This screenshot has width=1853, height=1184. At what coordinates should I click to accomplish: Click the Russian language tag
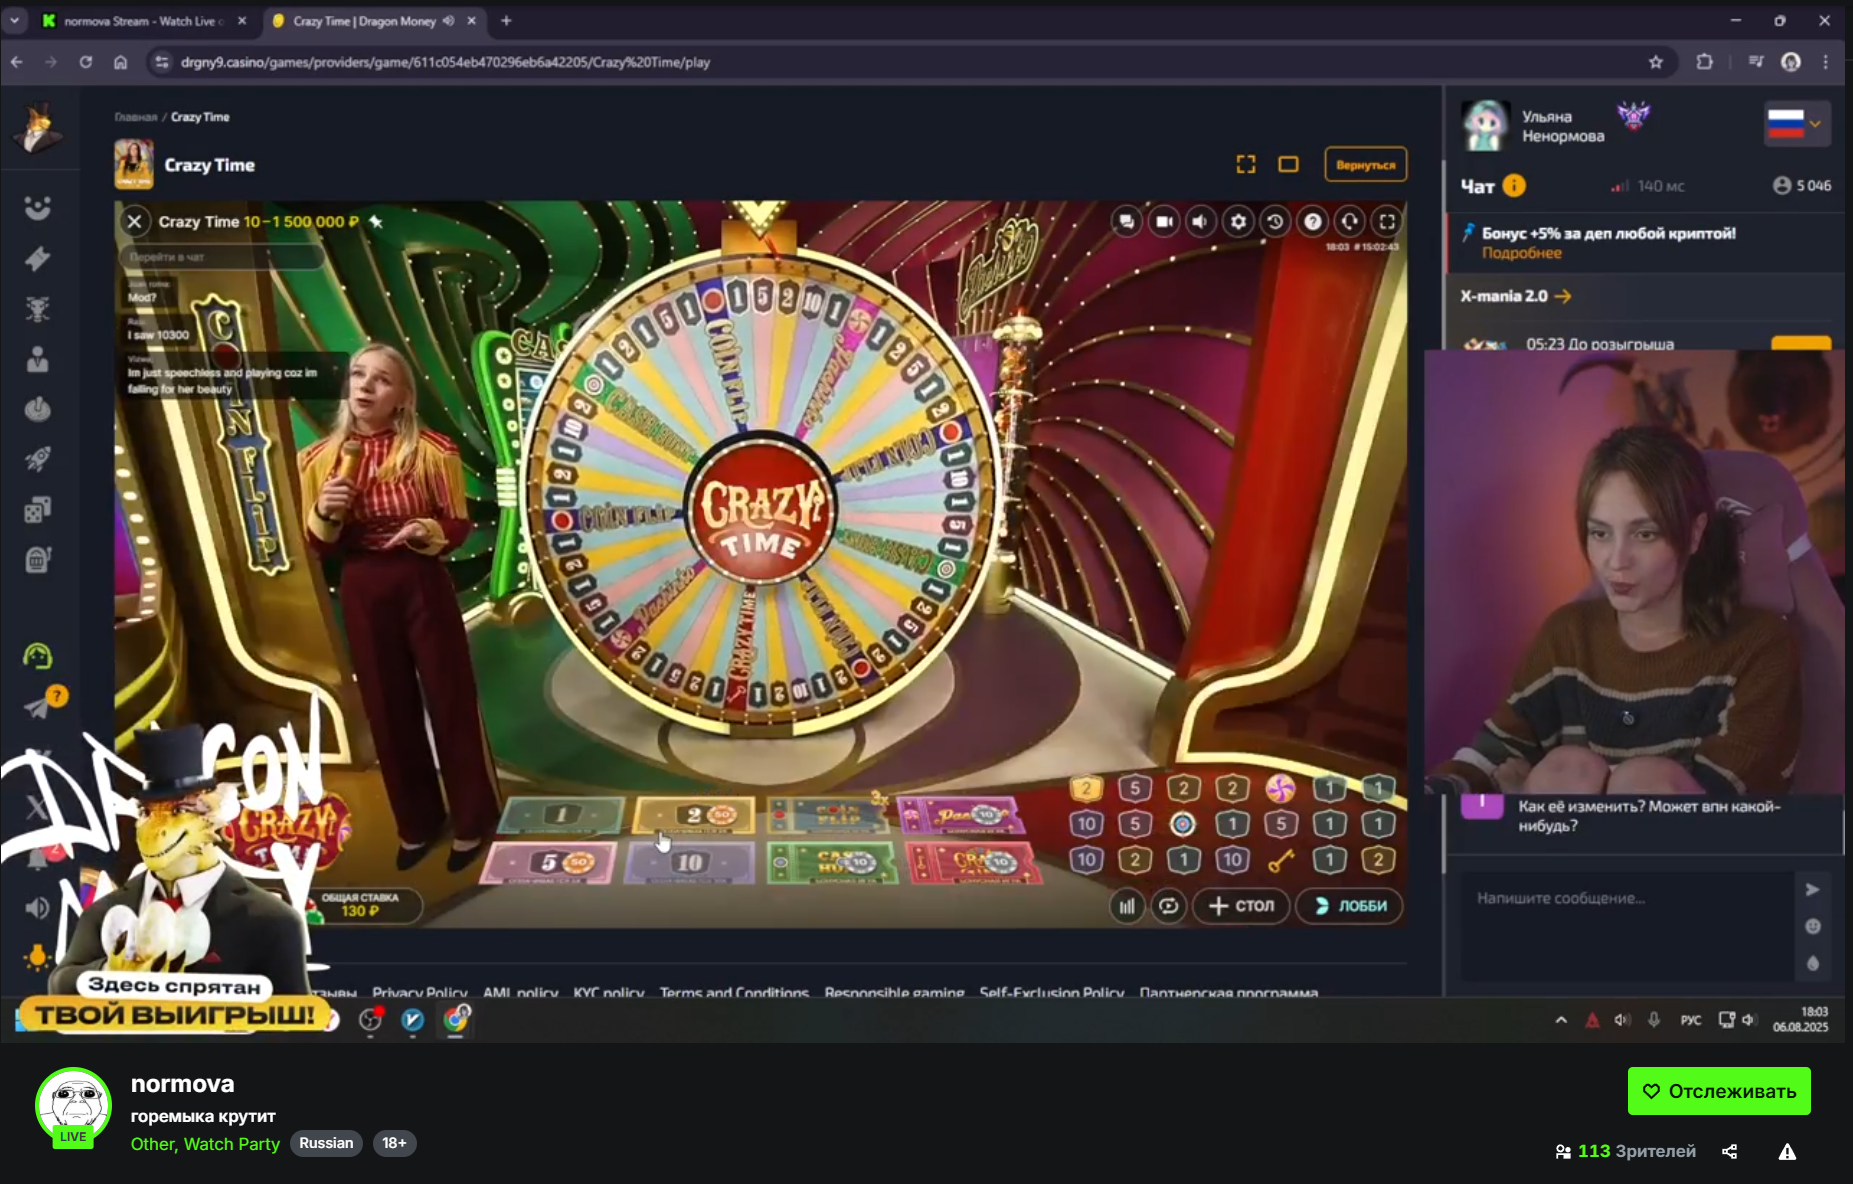coord(326,1143)
